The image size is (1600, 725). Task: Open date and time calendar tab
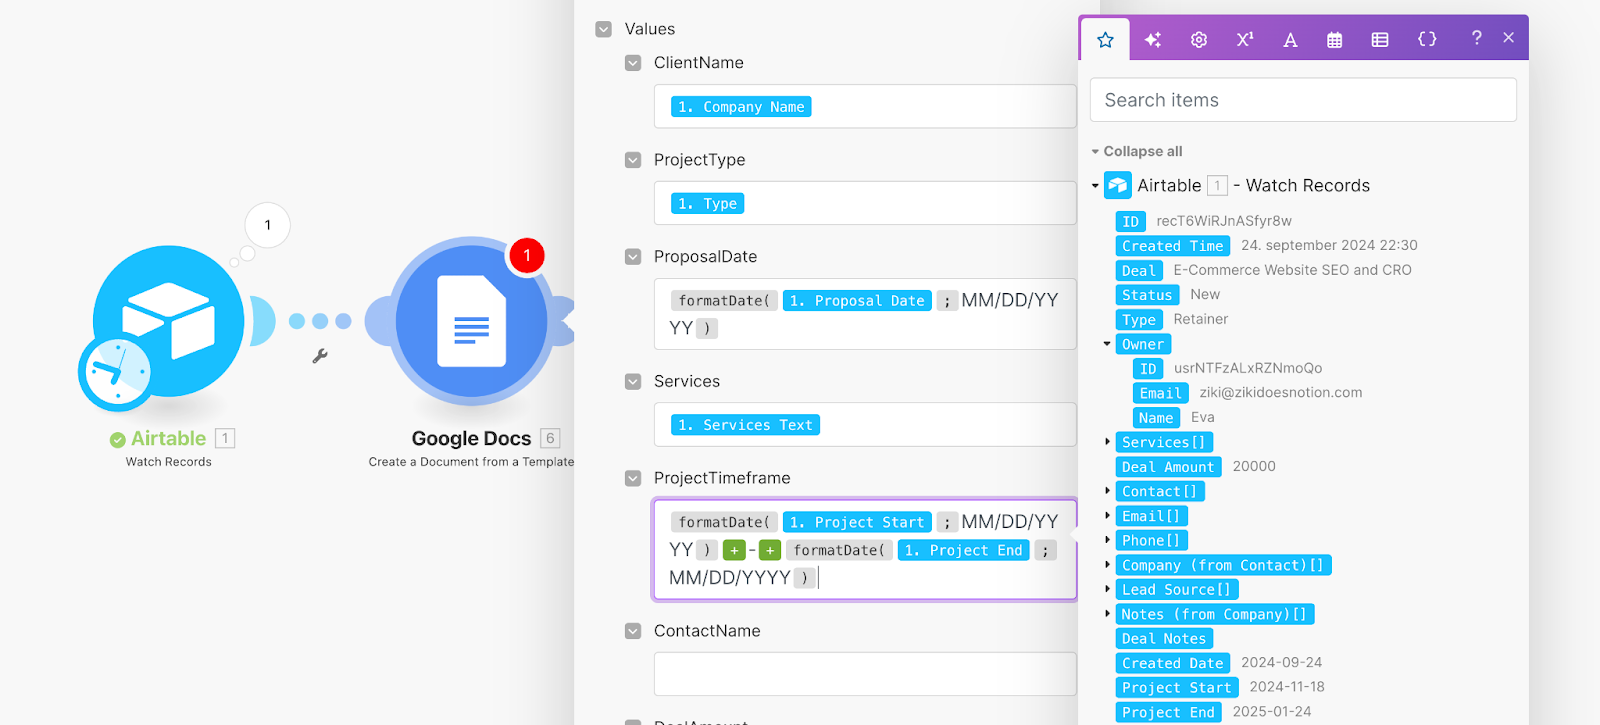pos(1335,40)
